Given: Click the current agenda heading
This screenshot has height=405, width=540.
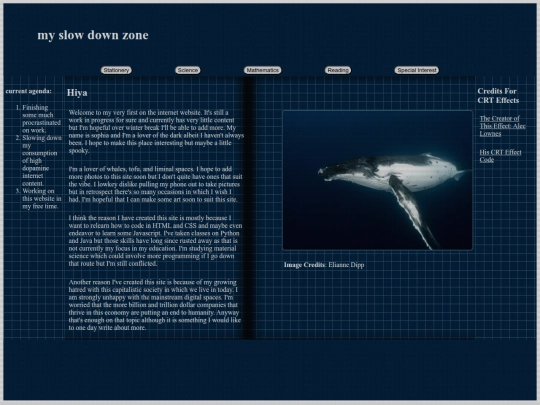Looking at the screenshot, I should click(29, 91).
